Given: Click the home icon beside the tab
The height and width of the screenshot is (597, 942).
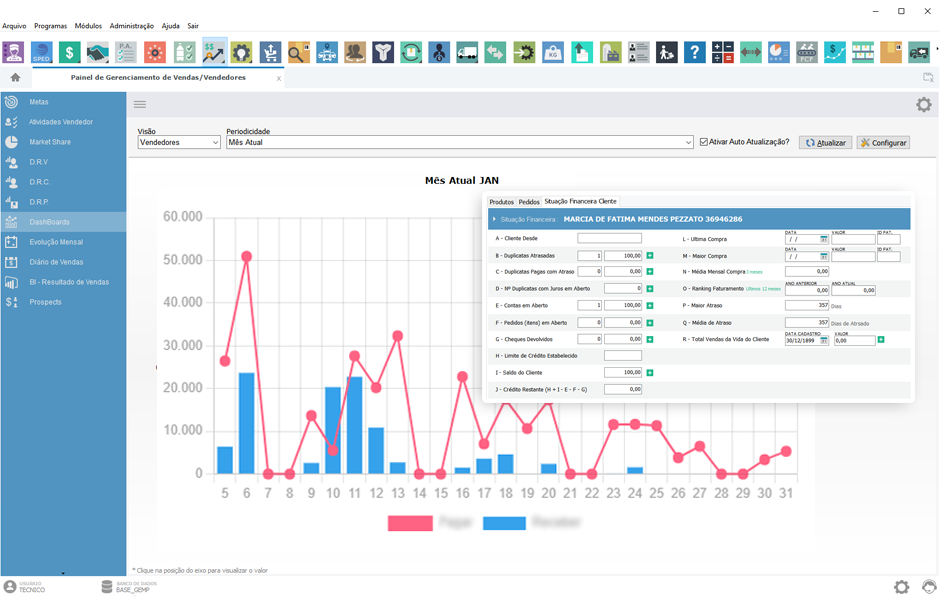Looking at the screenshot, I should pyautogui.click(x=16, y=77).
